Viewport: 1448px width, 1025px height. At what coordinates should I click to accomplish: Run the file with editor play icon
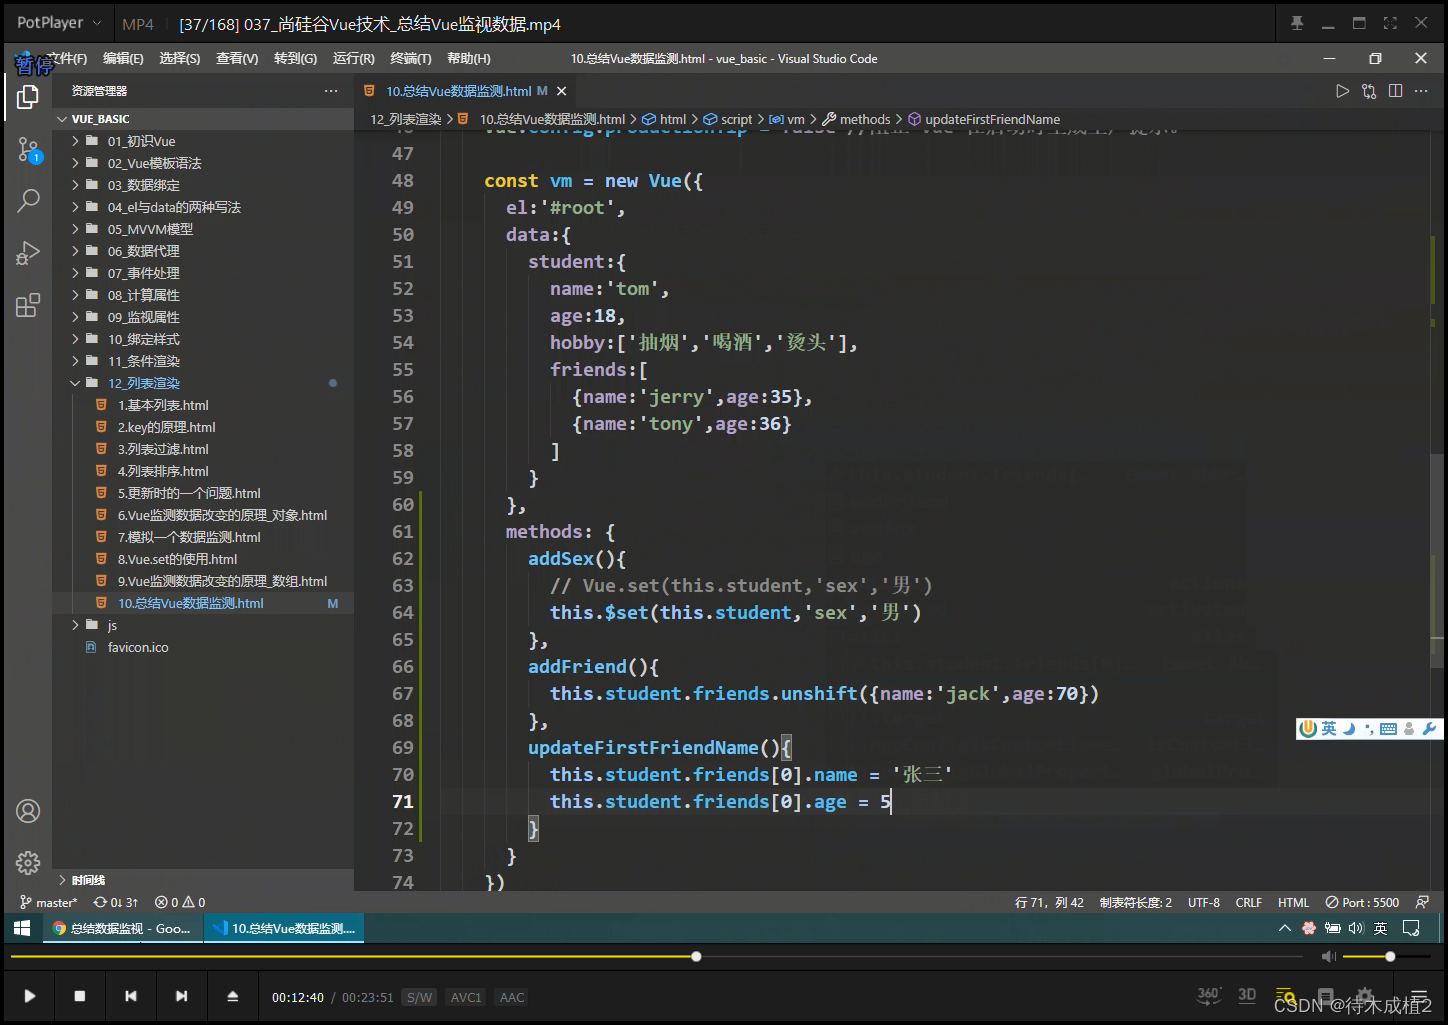click(x=1342, y=91)
